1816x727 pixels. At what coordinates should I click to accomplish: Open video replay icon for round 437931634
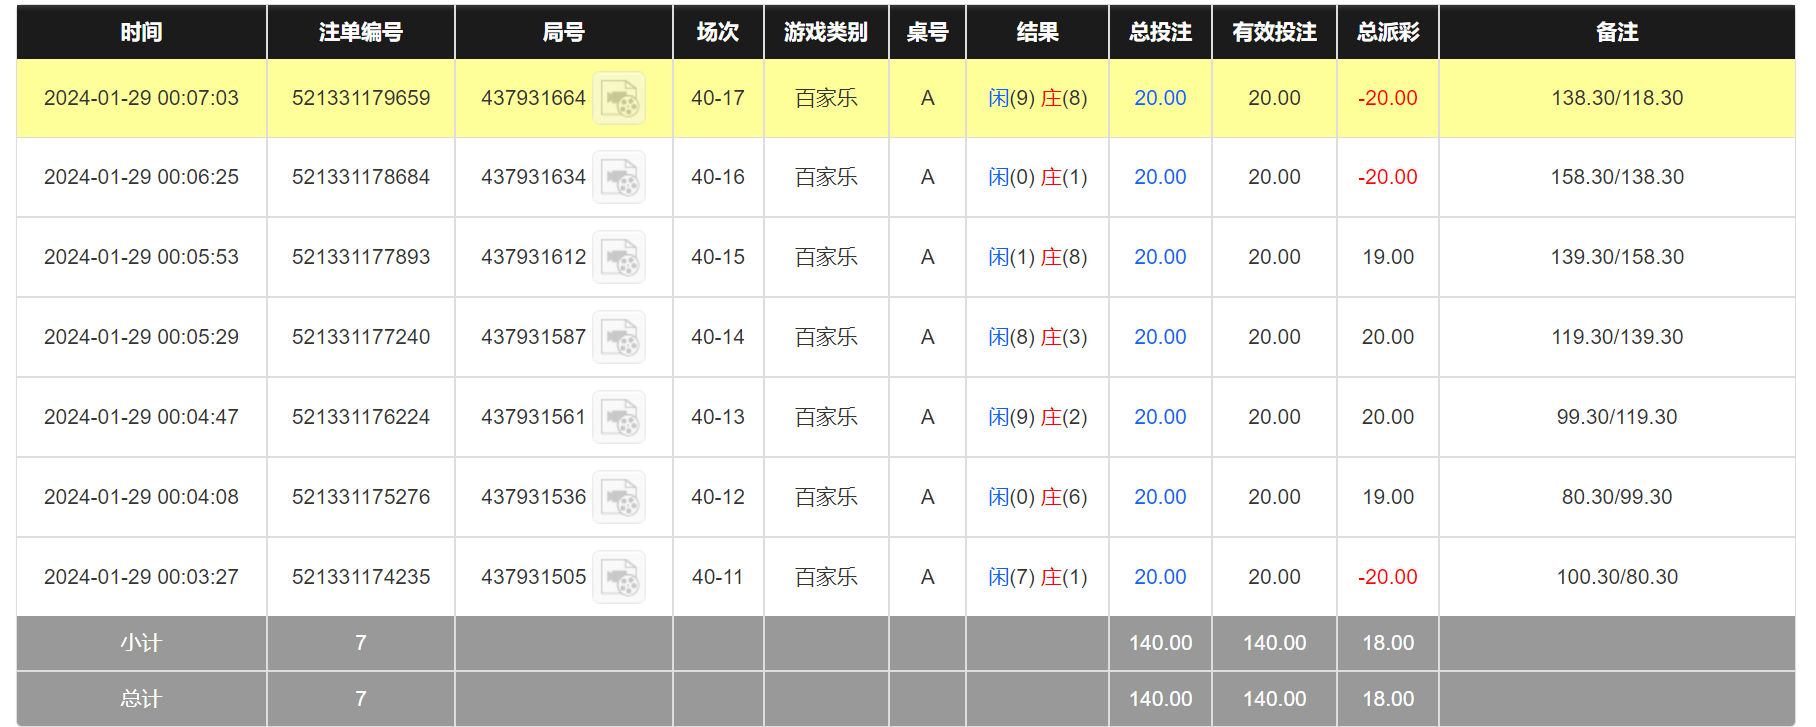click(619, 177)
